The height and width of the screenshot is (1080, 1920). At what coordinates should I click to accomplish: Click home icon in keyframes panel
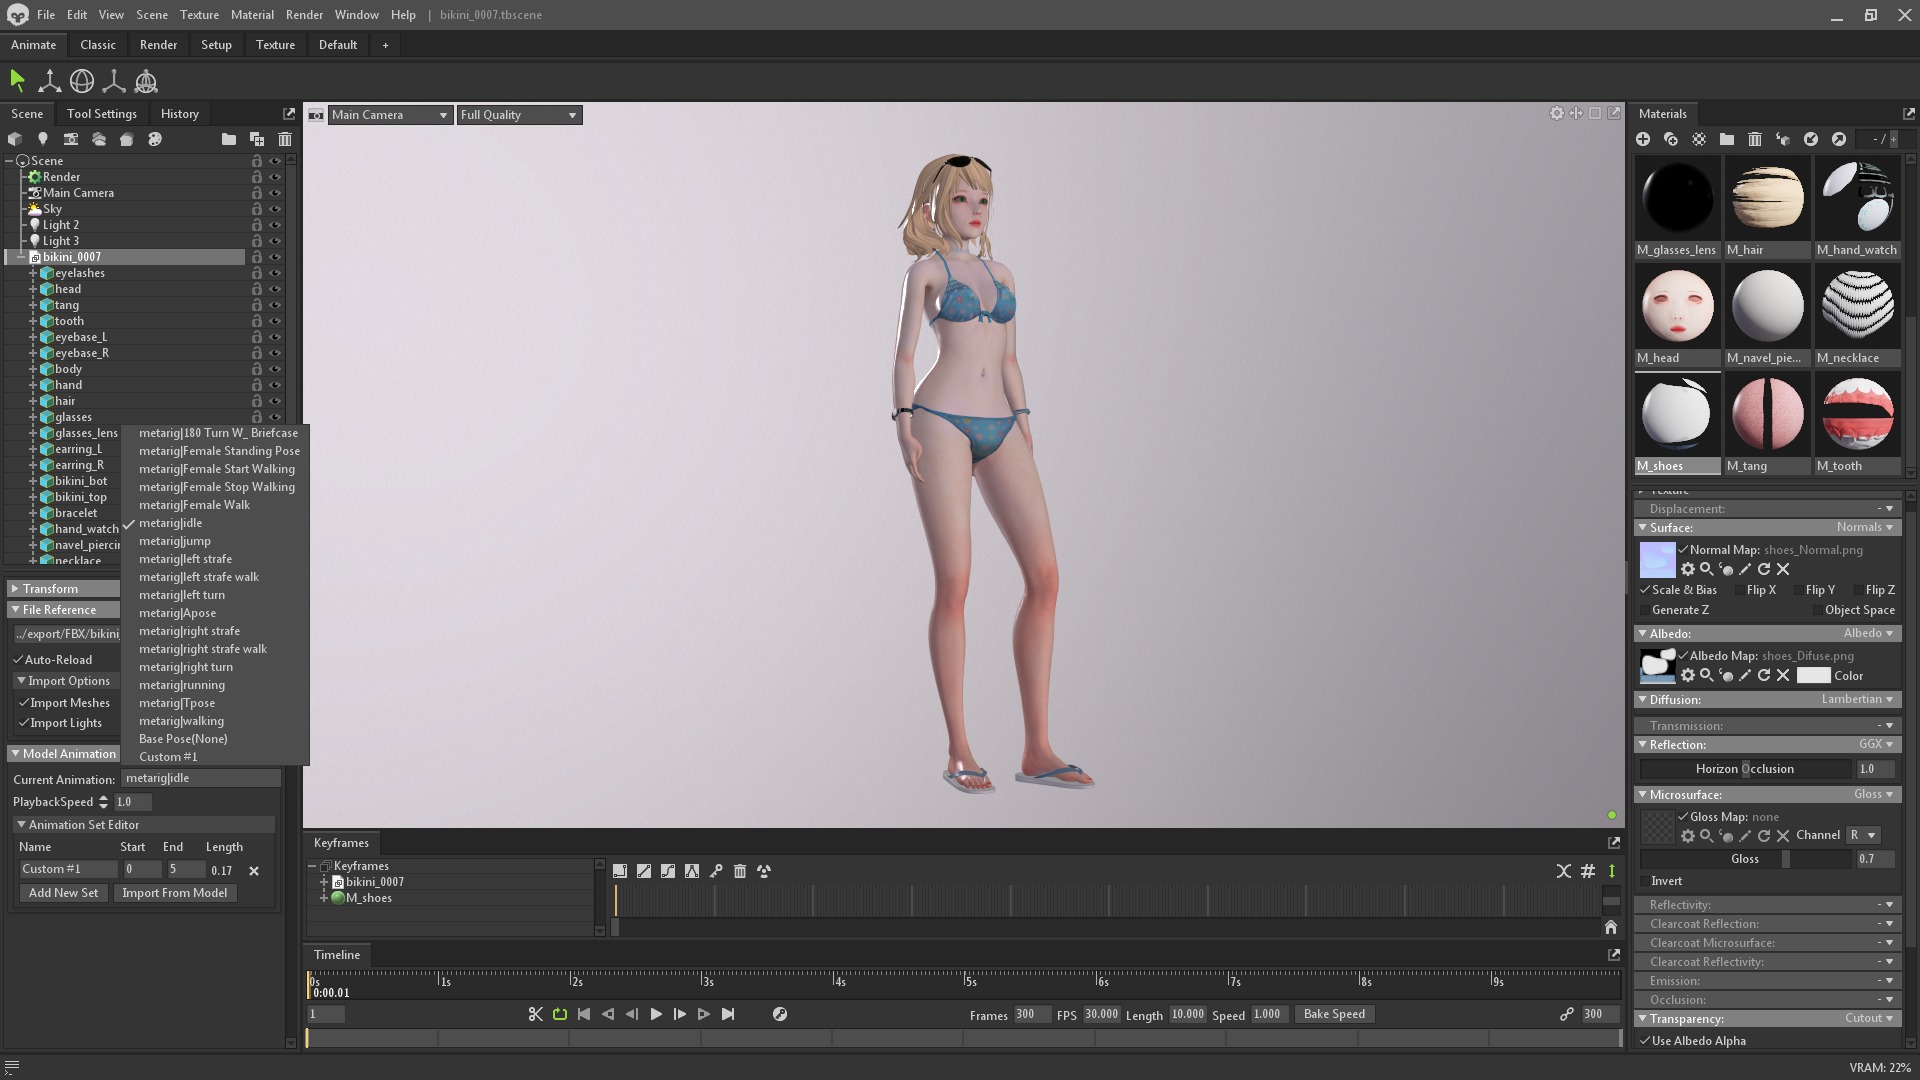pos(1610,927)
